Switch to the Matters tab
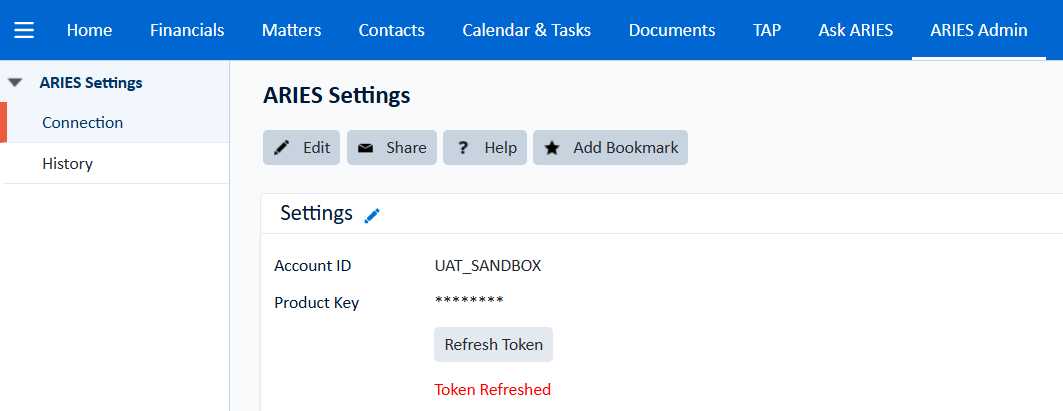The height and width of the screenshot is (411, 1063). tap(292, 30)
